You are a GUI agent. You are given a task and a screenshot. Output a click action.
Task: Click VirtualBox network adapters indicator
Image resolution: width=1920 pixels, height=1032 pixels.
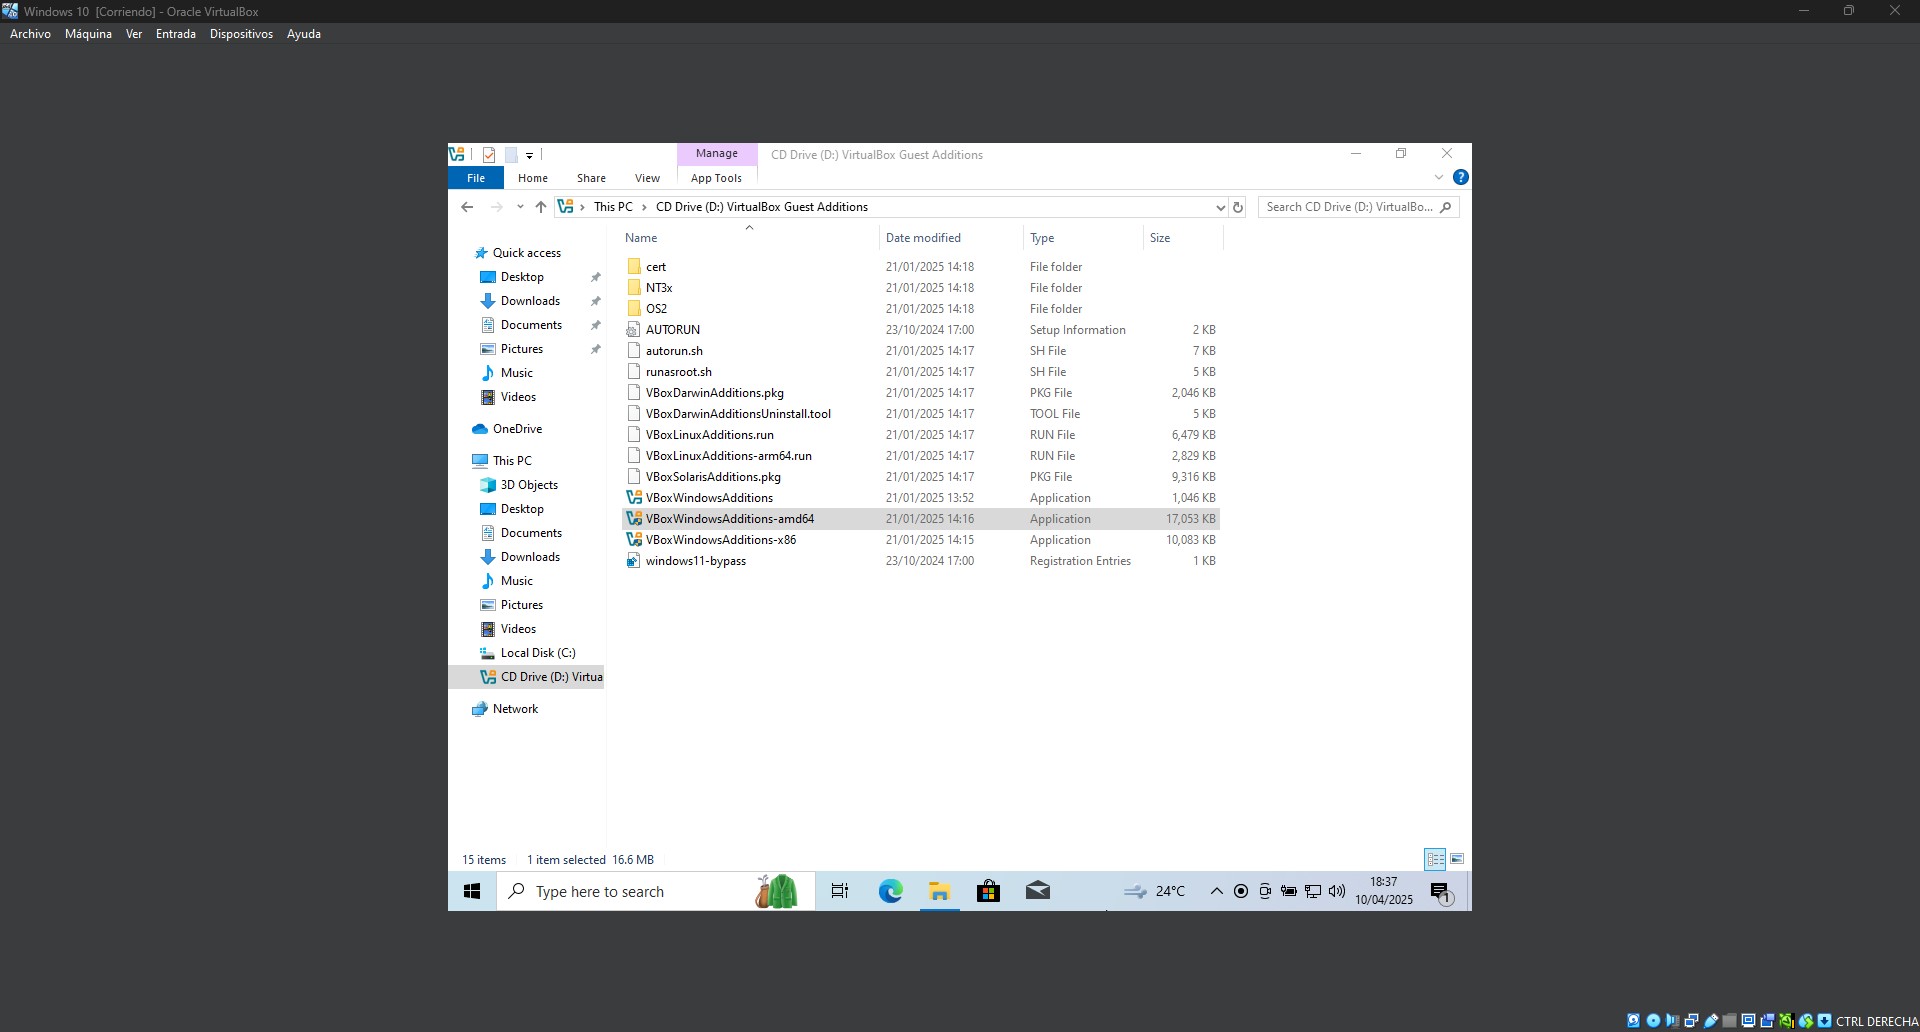point(1691,1021)
